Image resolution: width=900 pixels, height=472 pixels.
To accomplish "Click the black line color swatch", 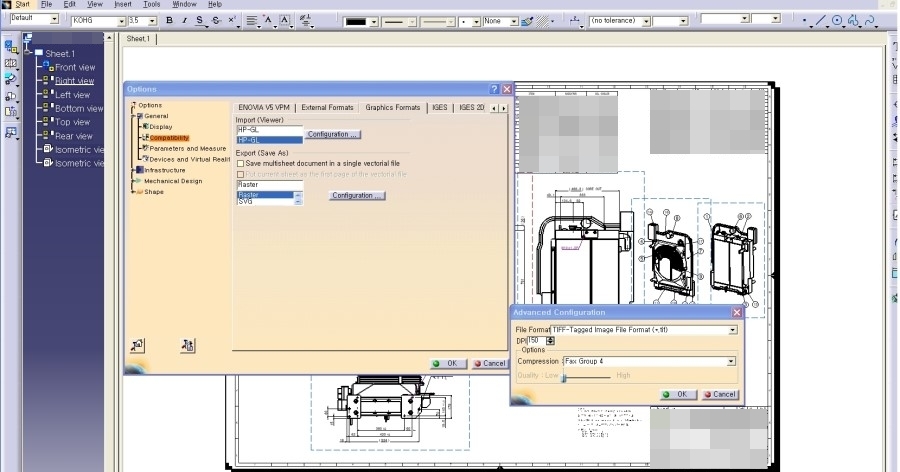I will click(x=356, y=22).
